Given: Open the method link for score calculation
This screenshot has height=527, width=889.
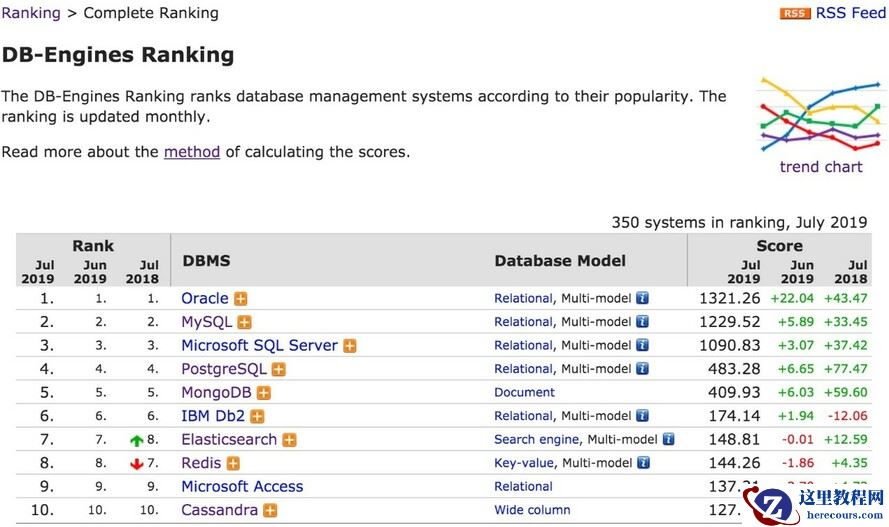Looking at the screenshot, I should click(192, 152).
